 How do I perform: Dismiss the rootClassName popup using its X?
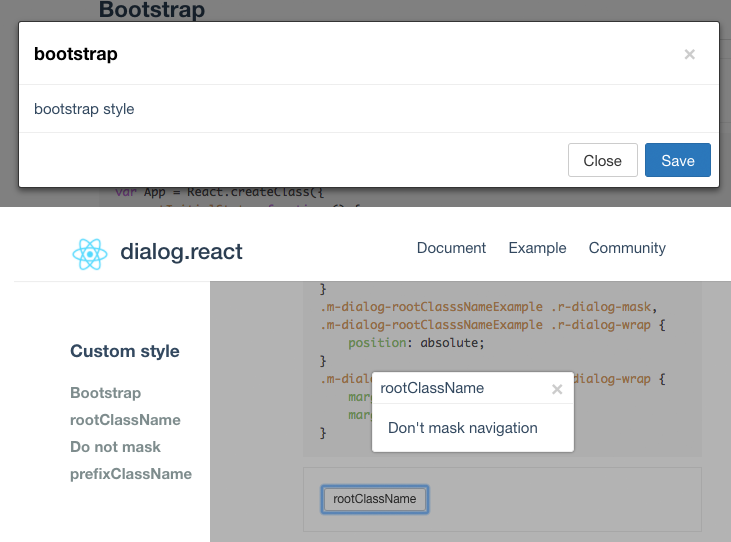pos(557,389)
